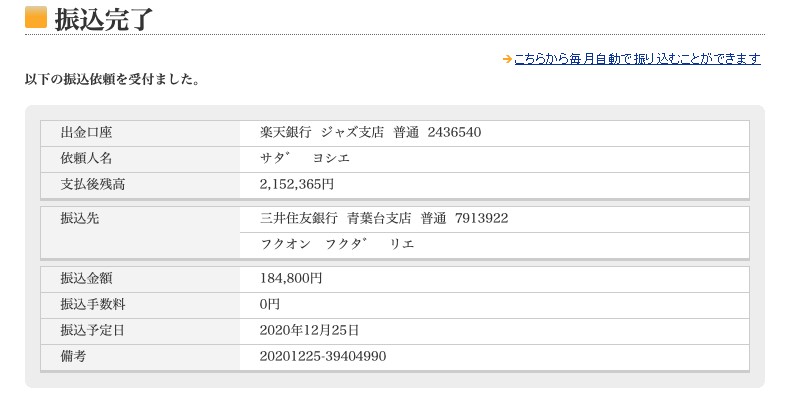The image size is (801, 393).
Task: Select the fee value 0円
Action: (270, 305)
